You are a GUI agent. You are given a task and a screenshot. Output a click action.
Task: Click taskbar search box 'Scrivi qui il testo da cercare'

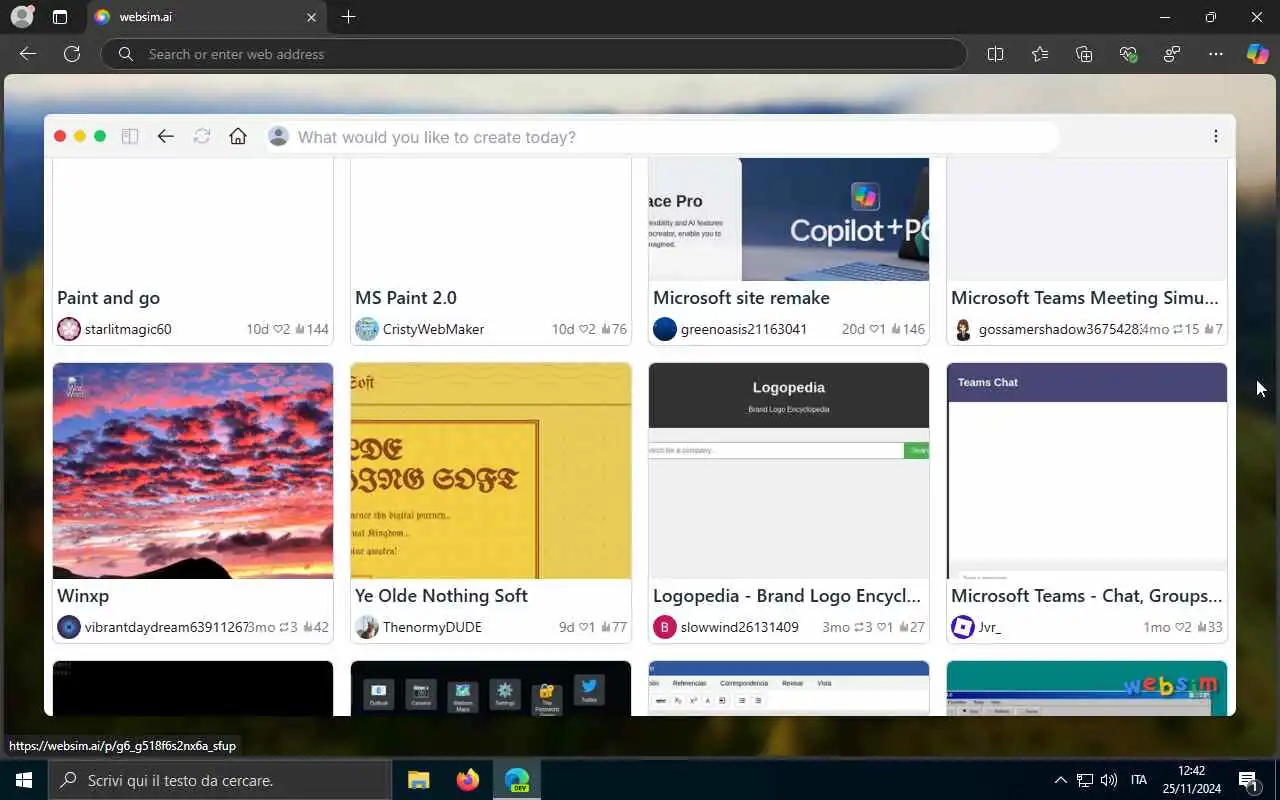pos(219,780)
